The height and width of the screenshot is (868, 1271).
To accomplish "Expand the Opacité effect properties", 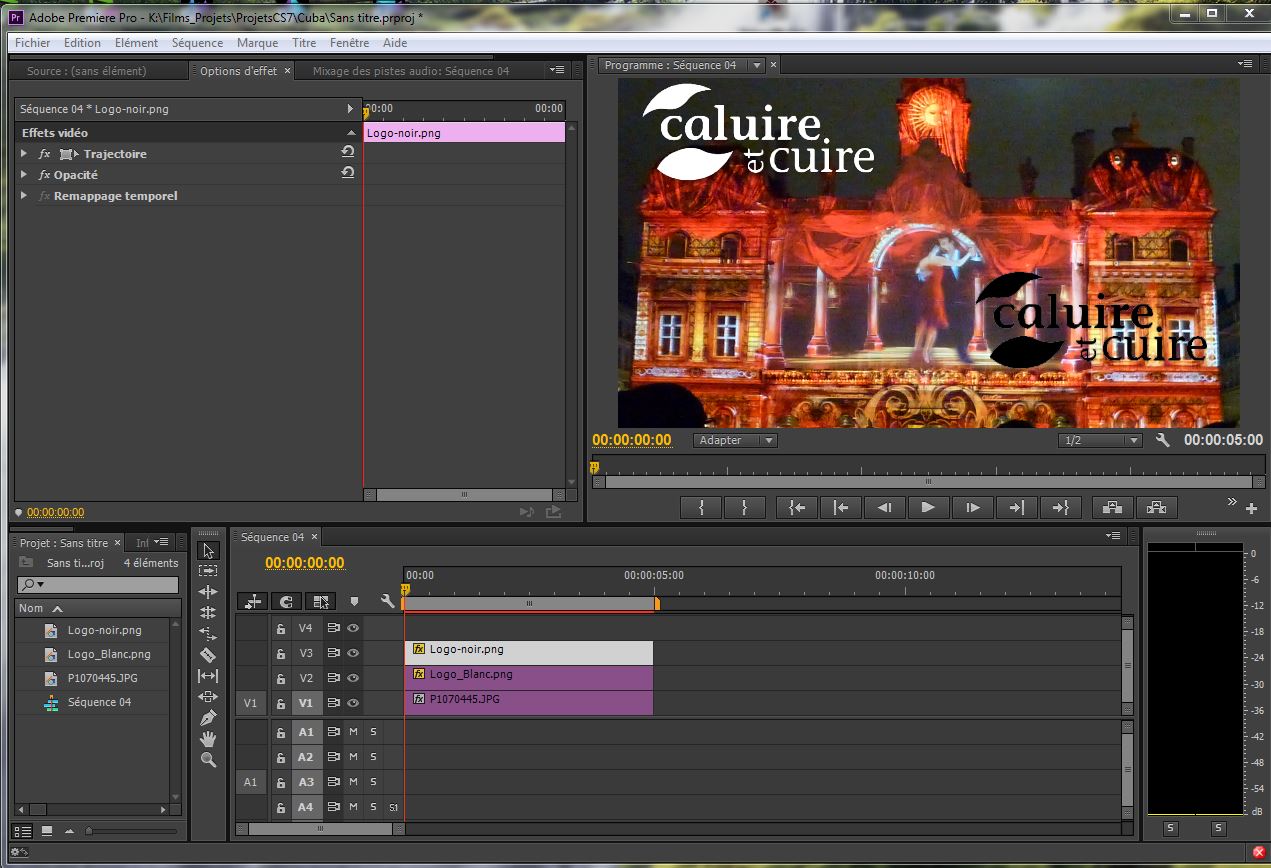I will click(x=24, y=175).
